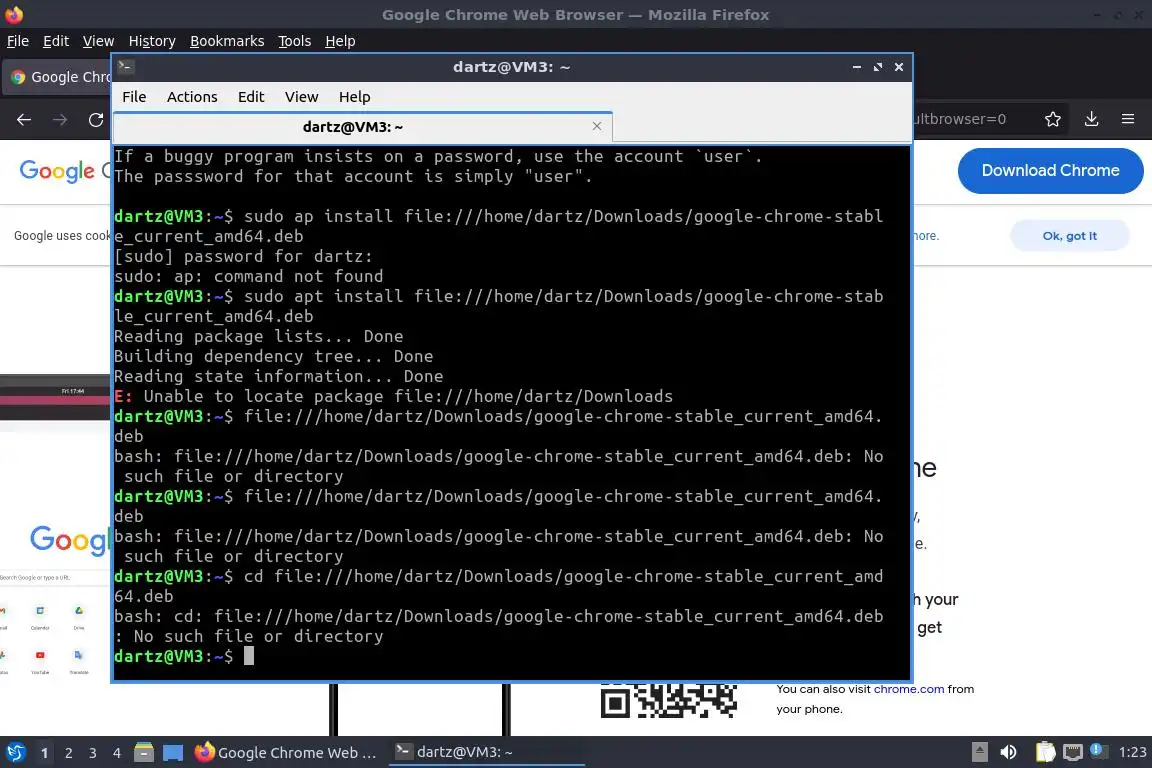The height and width of the screenshot is (768, 1152).
Task: Click the terminal command prompt cursor
Action: point(249,656)
